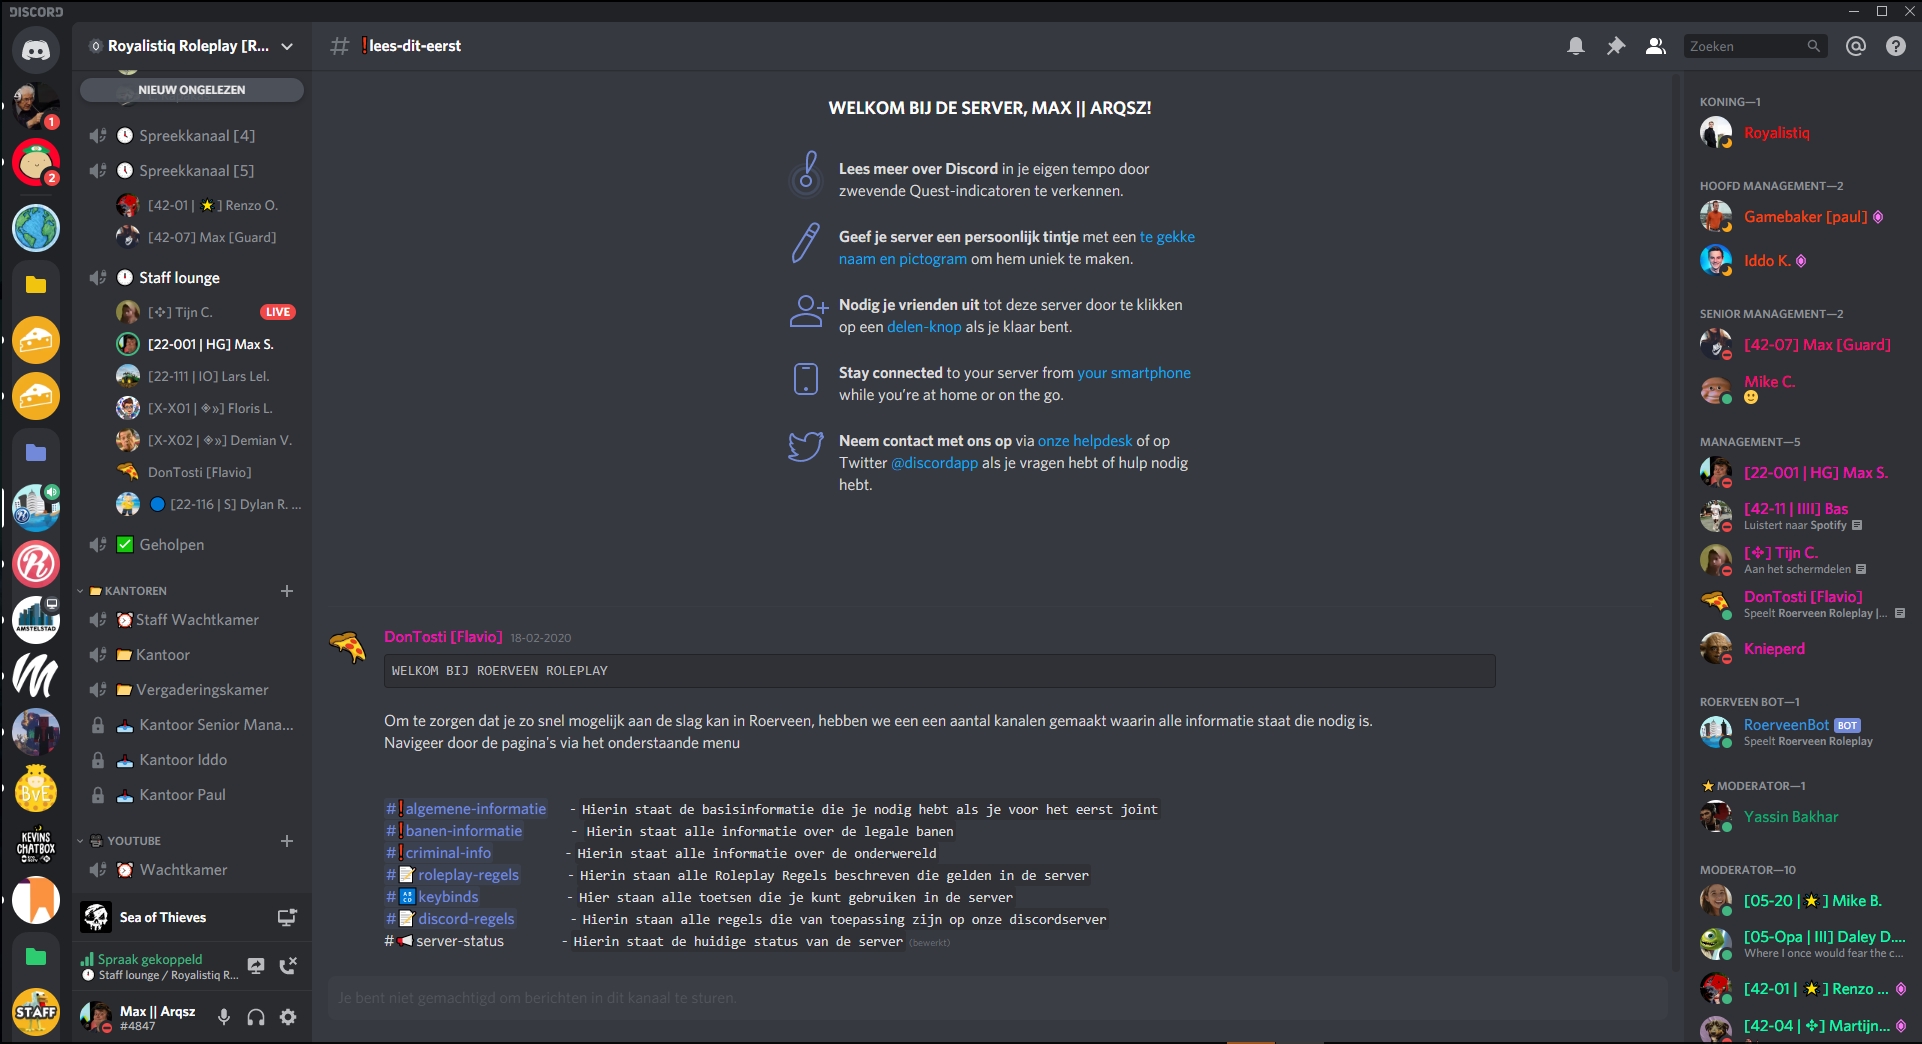Screen dimensions: 1922x1044
Task: Join the Staff Wachtkamer voice channel
Action: point(197,620)
